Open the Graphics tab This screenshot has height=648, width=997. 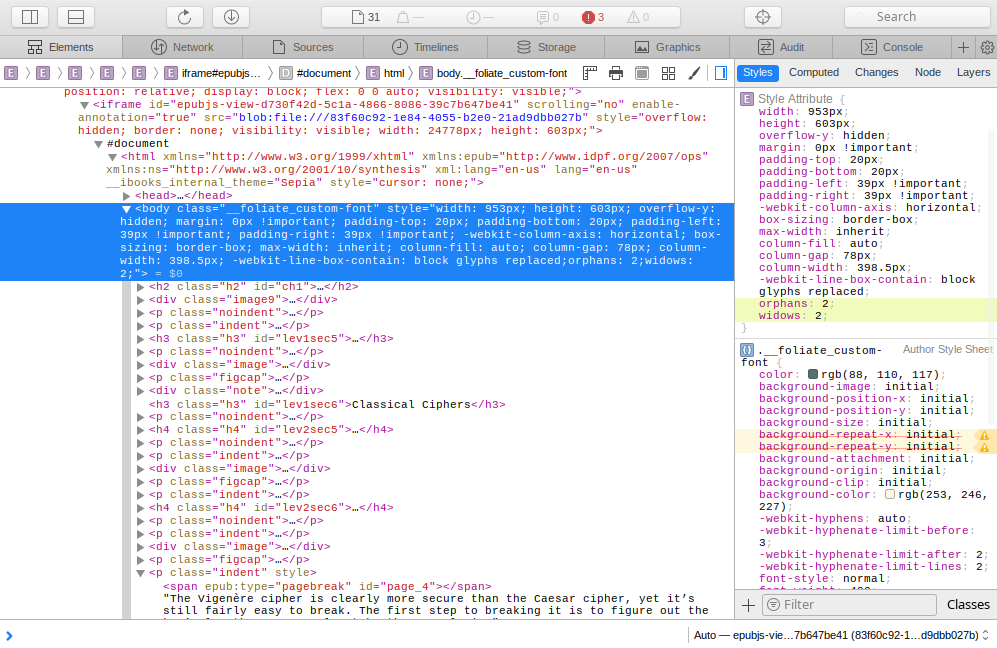click(x=667, y=47)
